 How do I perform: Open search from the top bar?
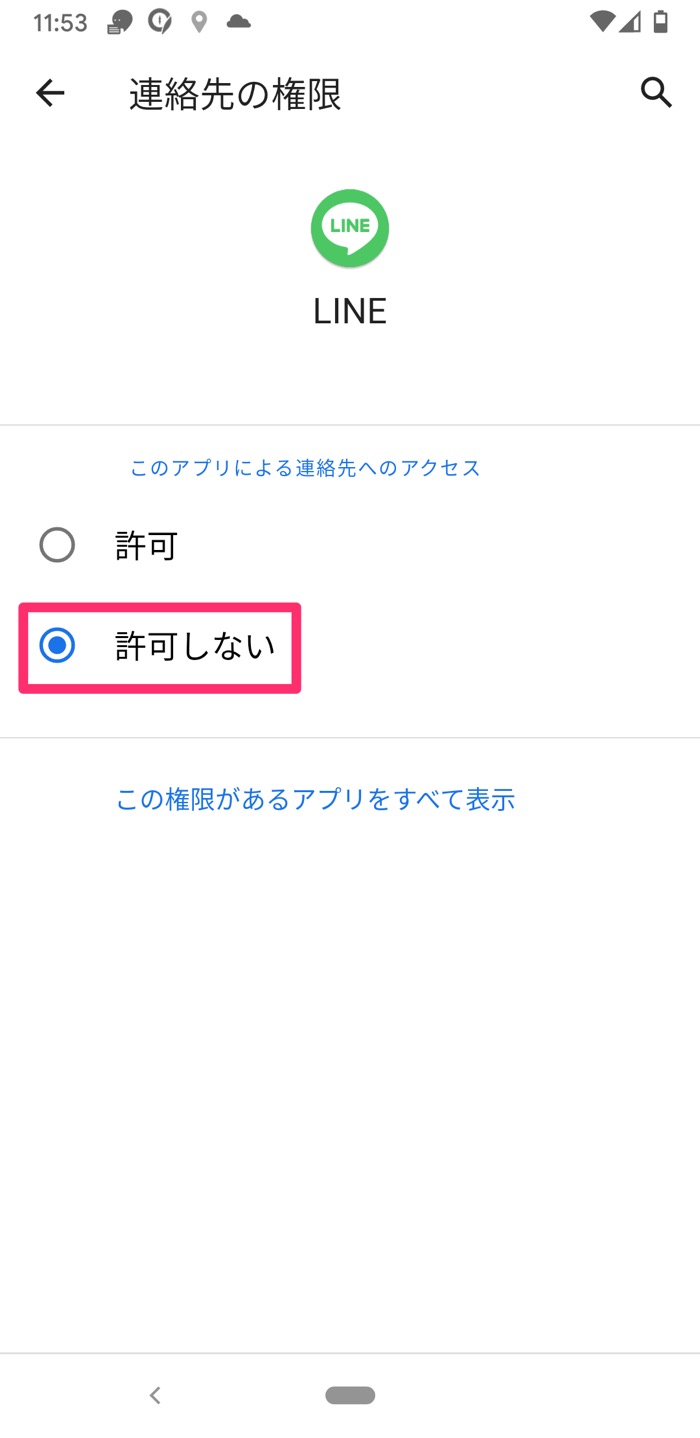click(x=657, y=93)
